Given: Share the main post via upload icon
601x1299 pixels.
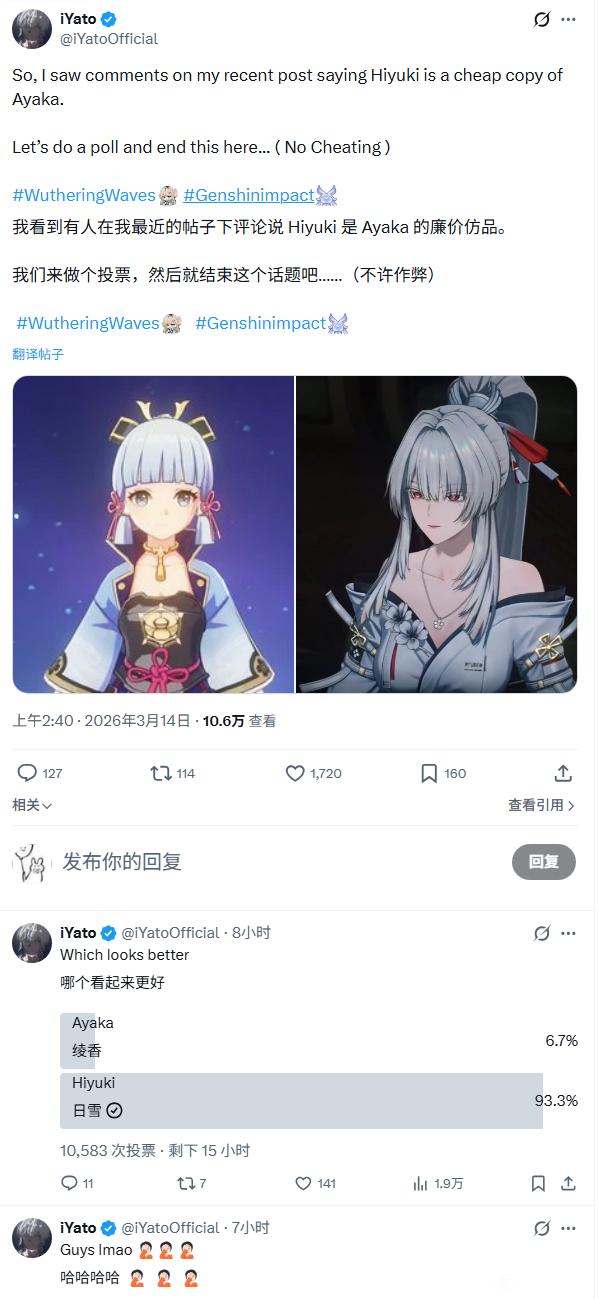Looking at the screenshot, I should click(x=563, y=773).
